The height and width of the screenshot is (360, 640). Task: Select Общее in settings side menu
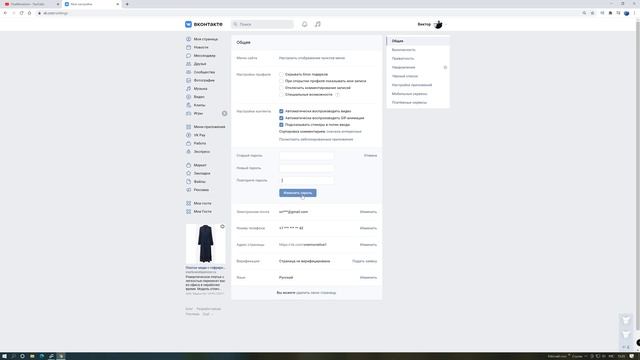coord(418,41)
